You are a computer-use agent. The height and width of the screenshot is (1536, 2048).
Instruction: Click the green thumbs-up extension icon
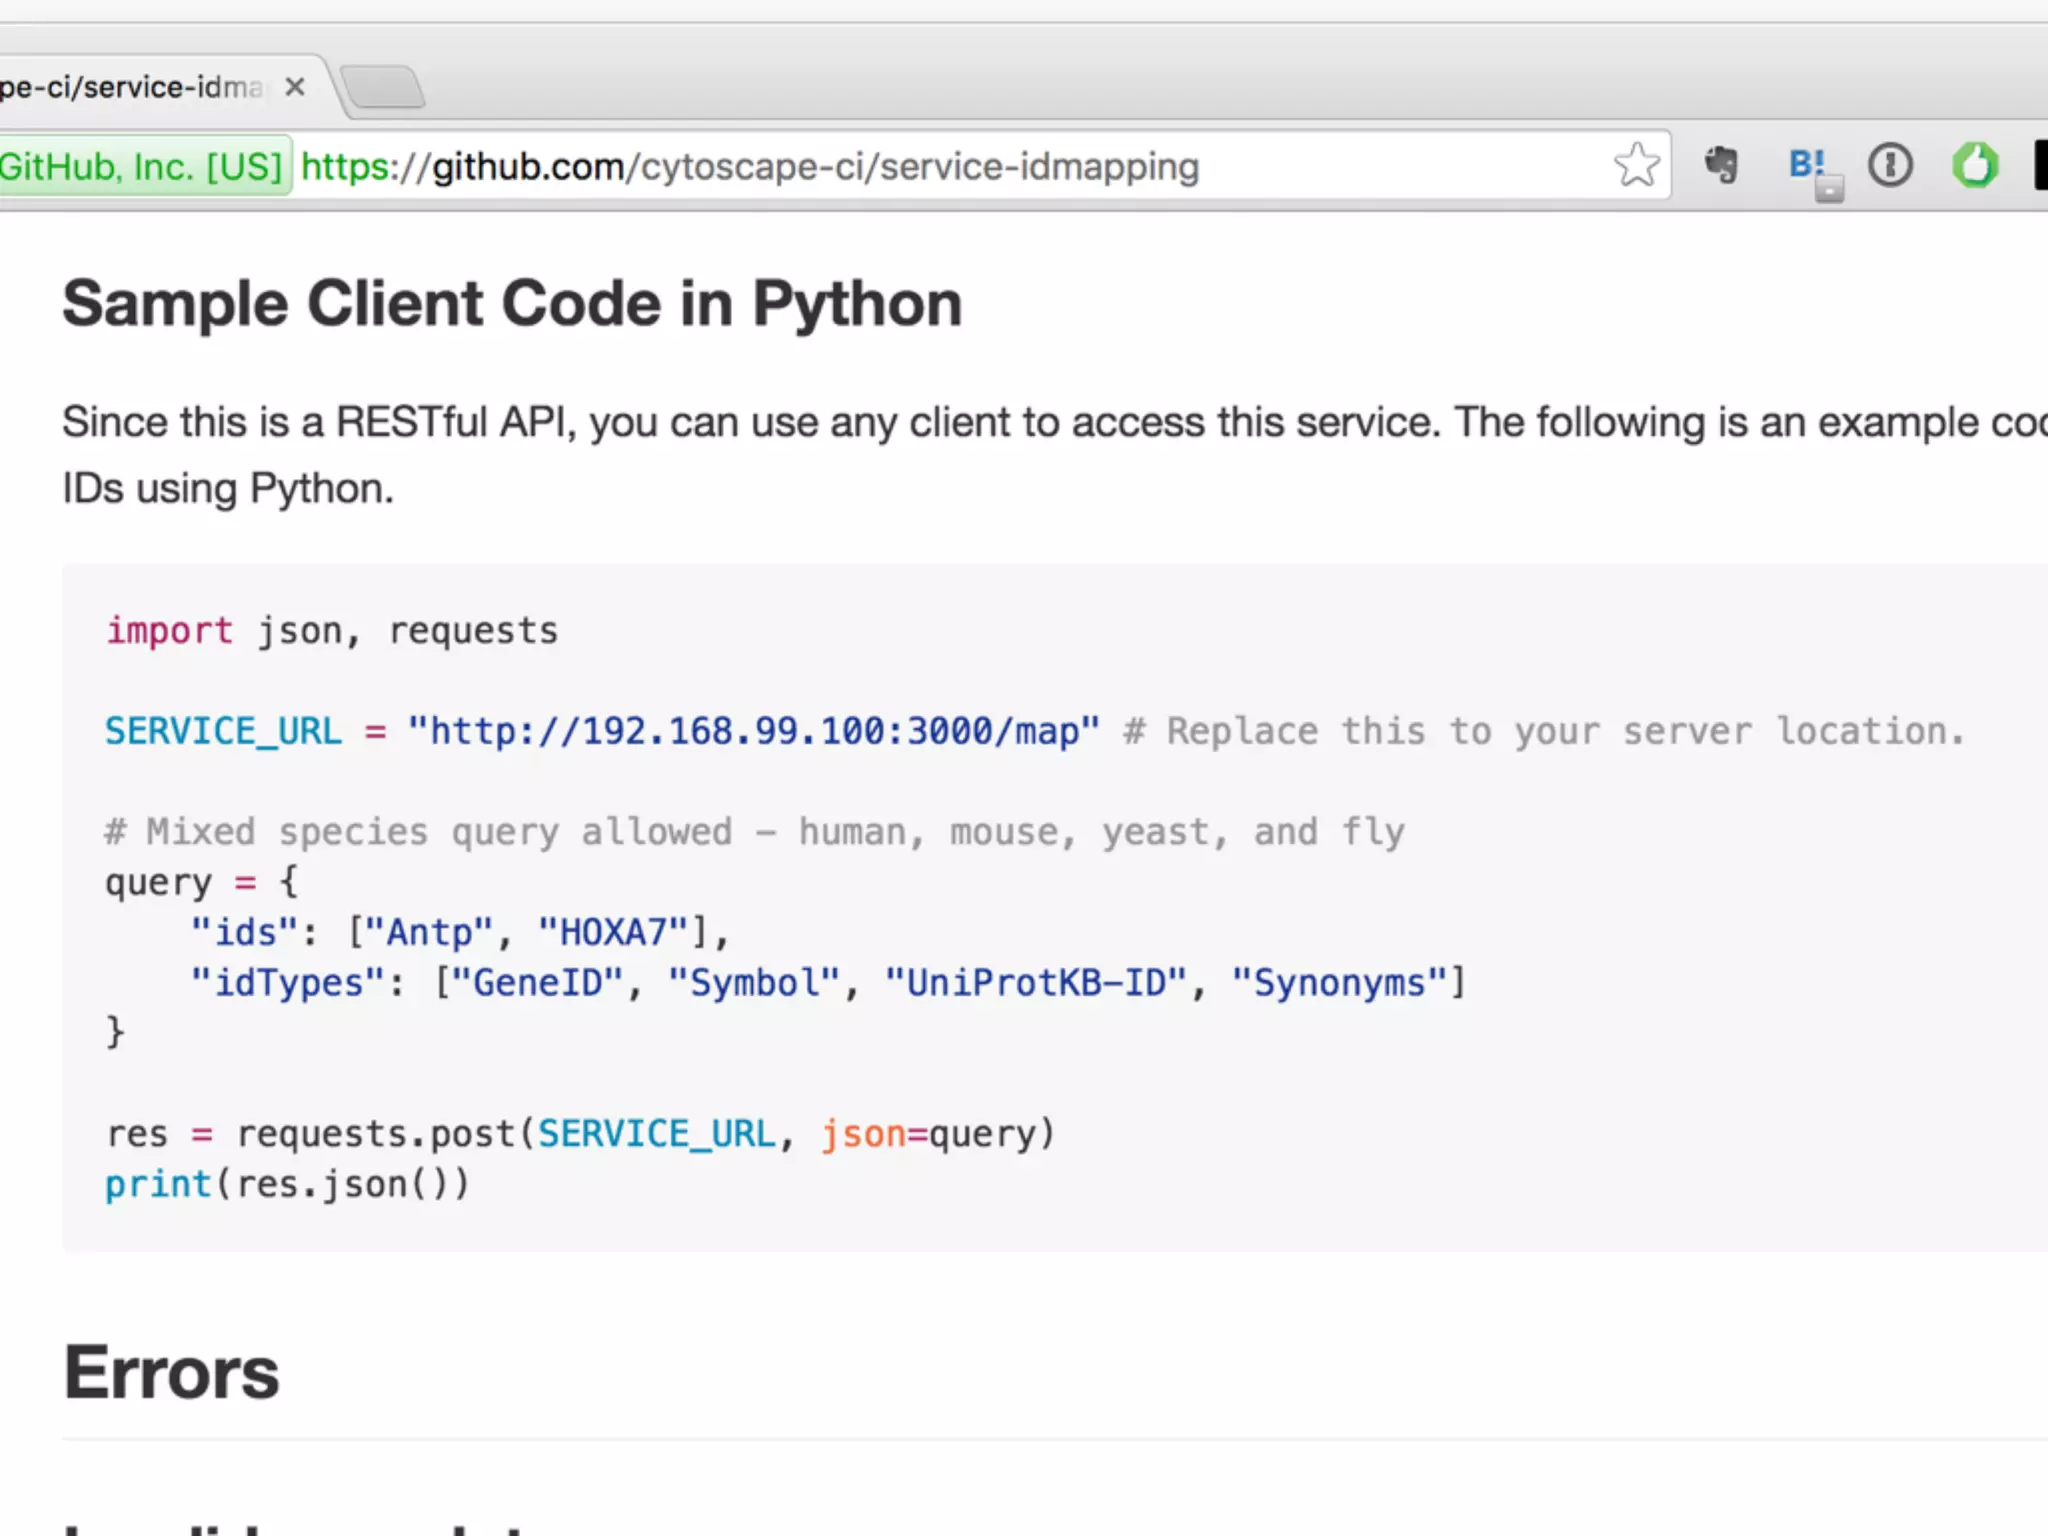point(1975,165)
